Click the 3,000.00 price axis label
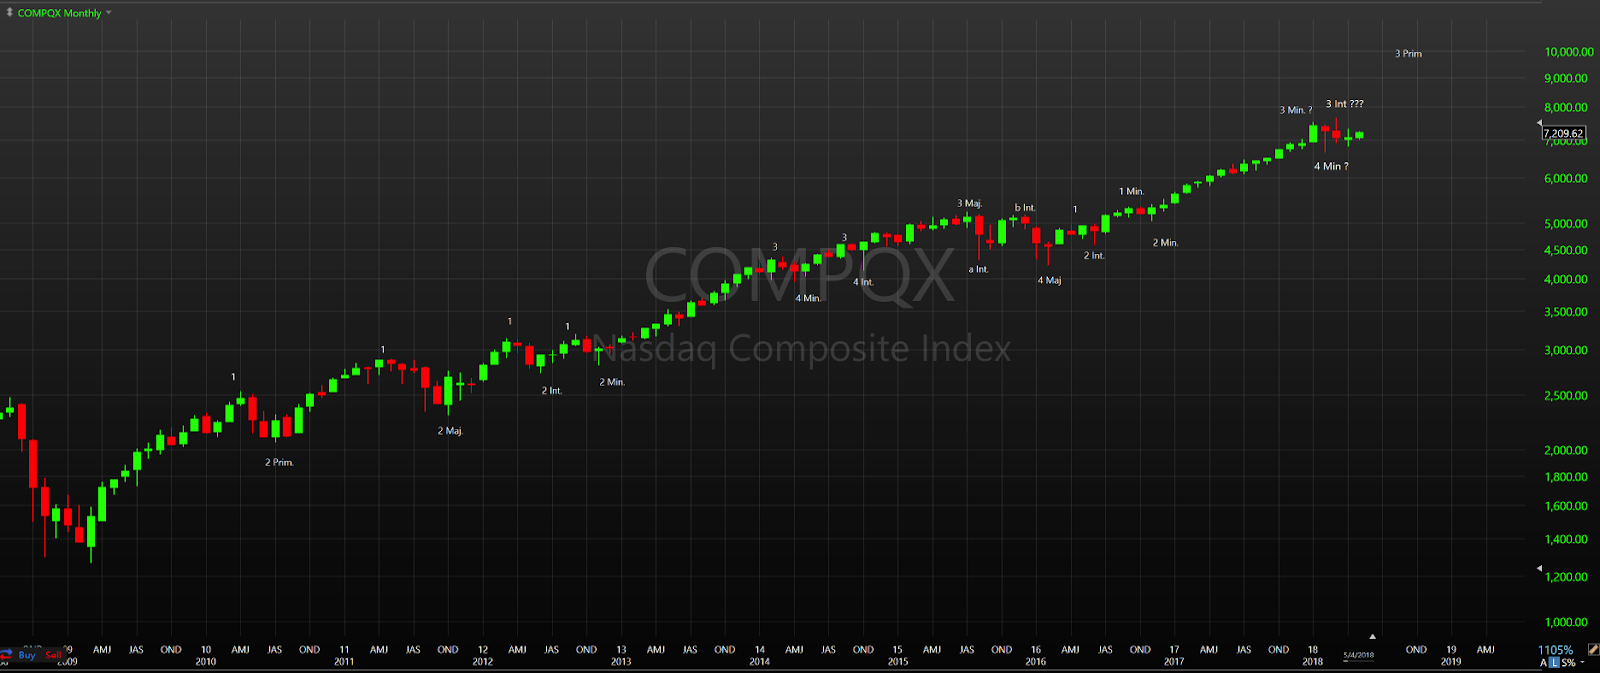 tap(1566, 350)
